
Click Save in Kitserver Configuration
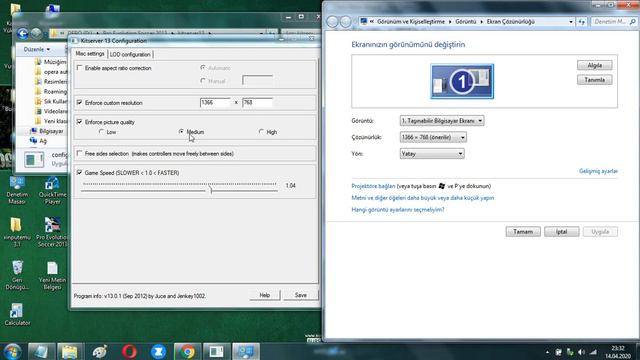(301, 295)
